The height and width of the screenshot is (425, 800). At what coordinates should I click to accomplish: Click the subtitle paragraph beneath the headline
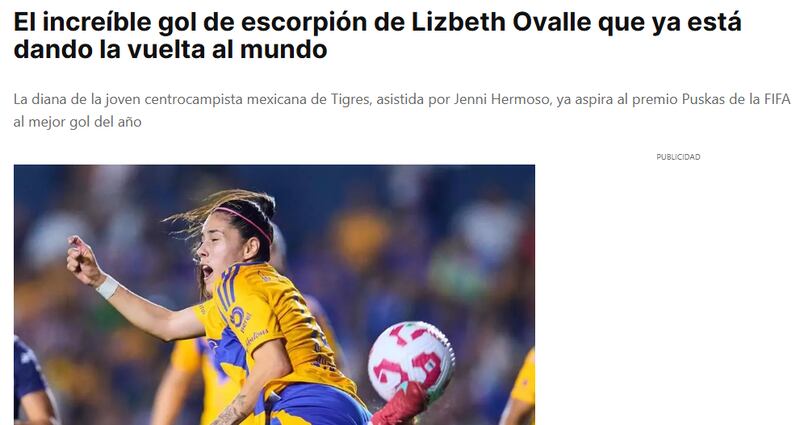(x=402, y=110)
